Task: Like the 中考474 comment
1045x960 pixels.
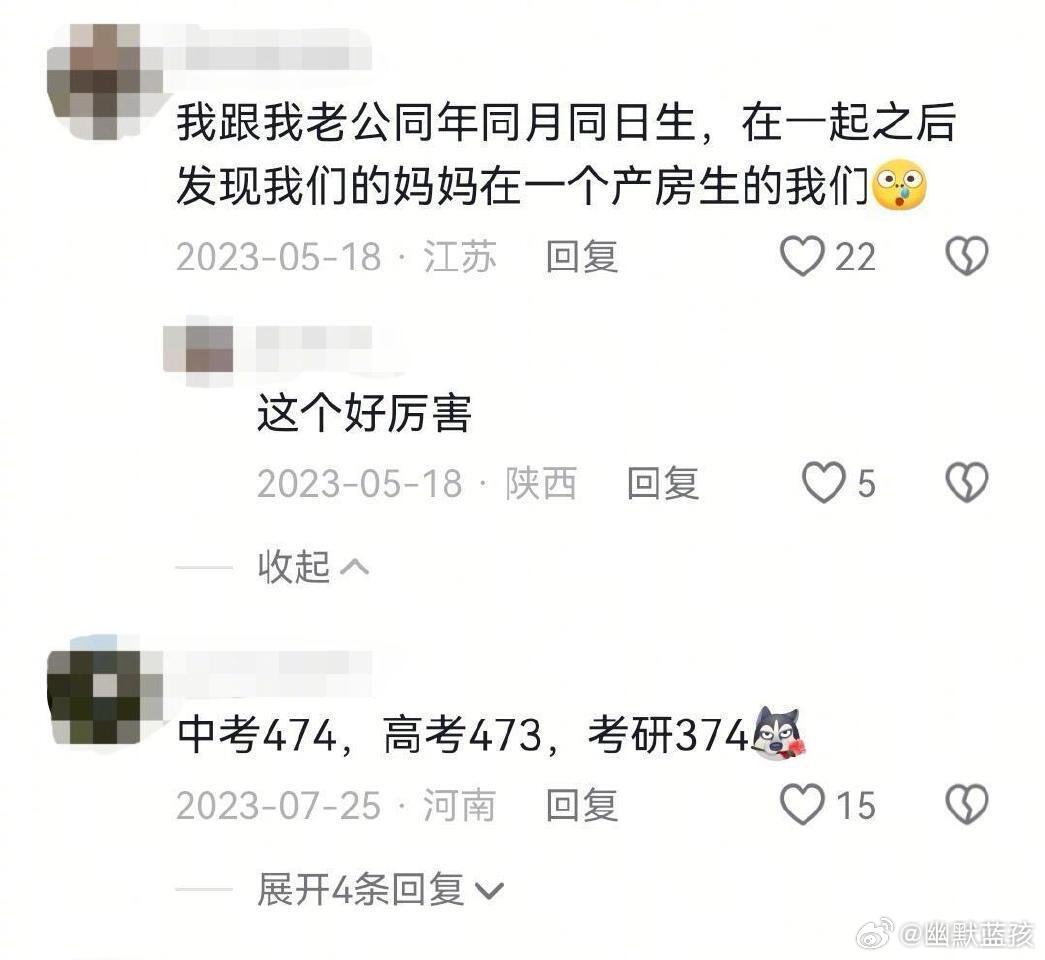Action: [802, 805]
